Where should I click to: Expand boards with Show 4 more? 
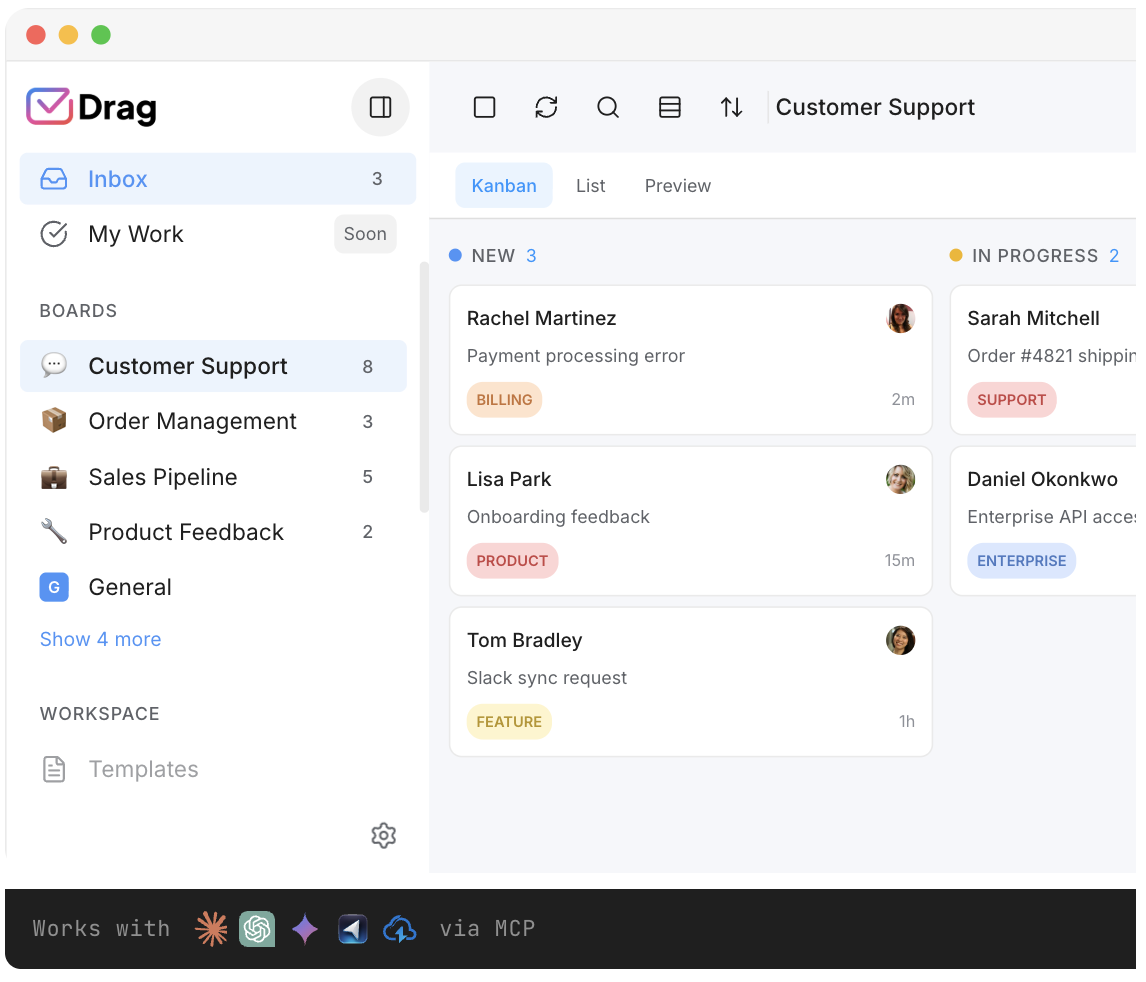pos(100,639)
